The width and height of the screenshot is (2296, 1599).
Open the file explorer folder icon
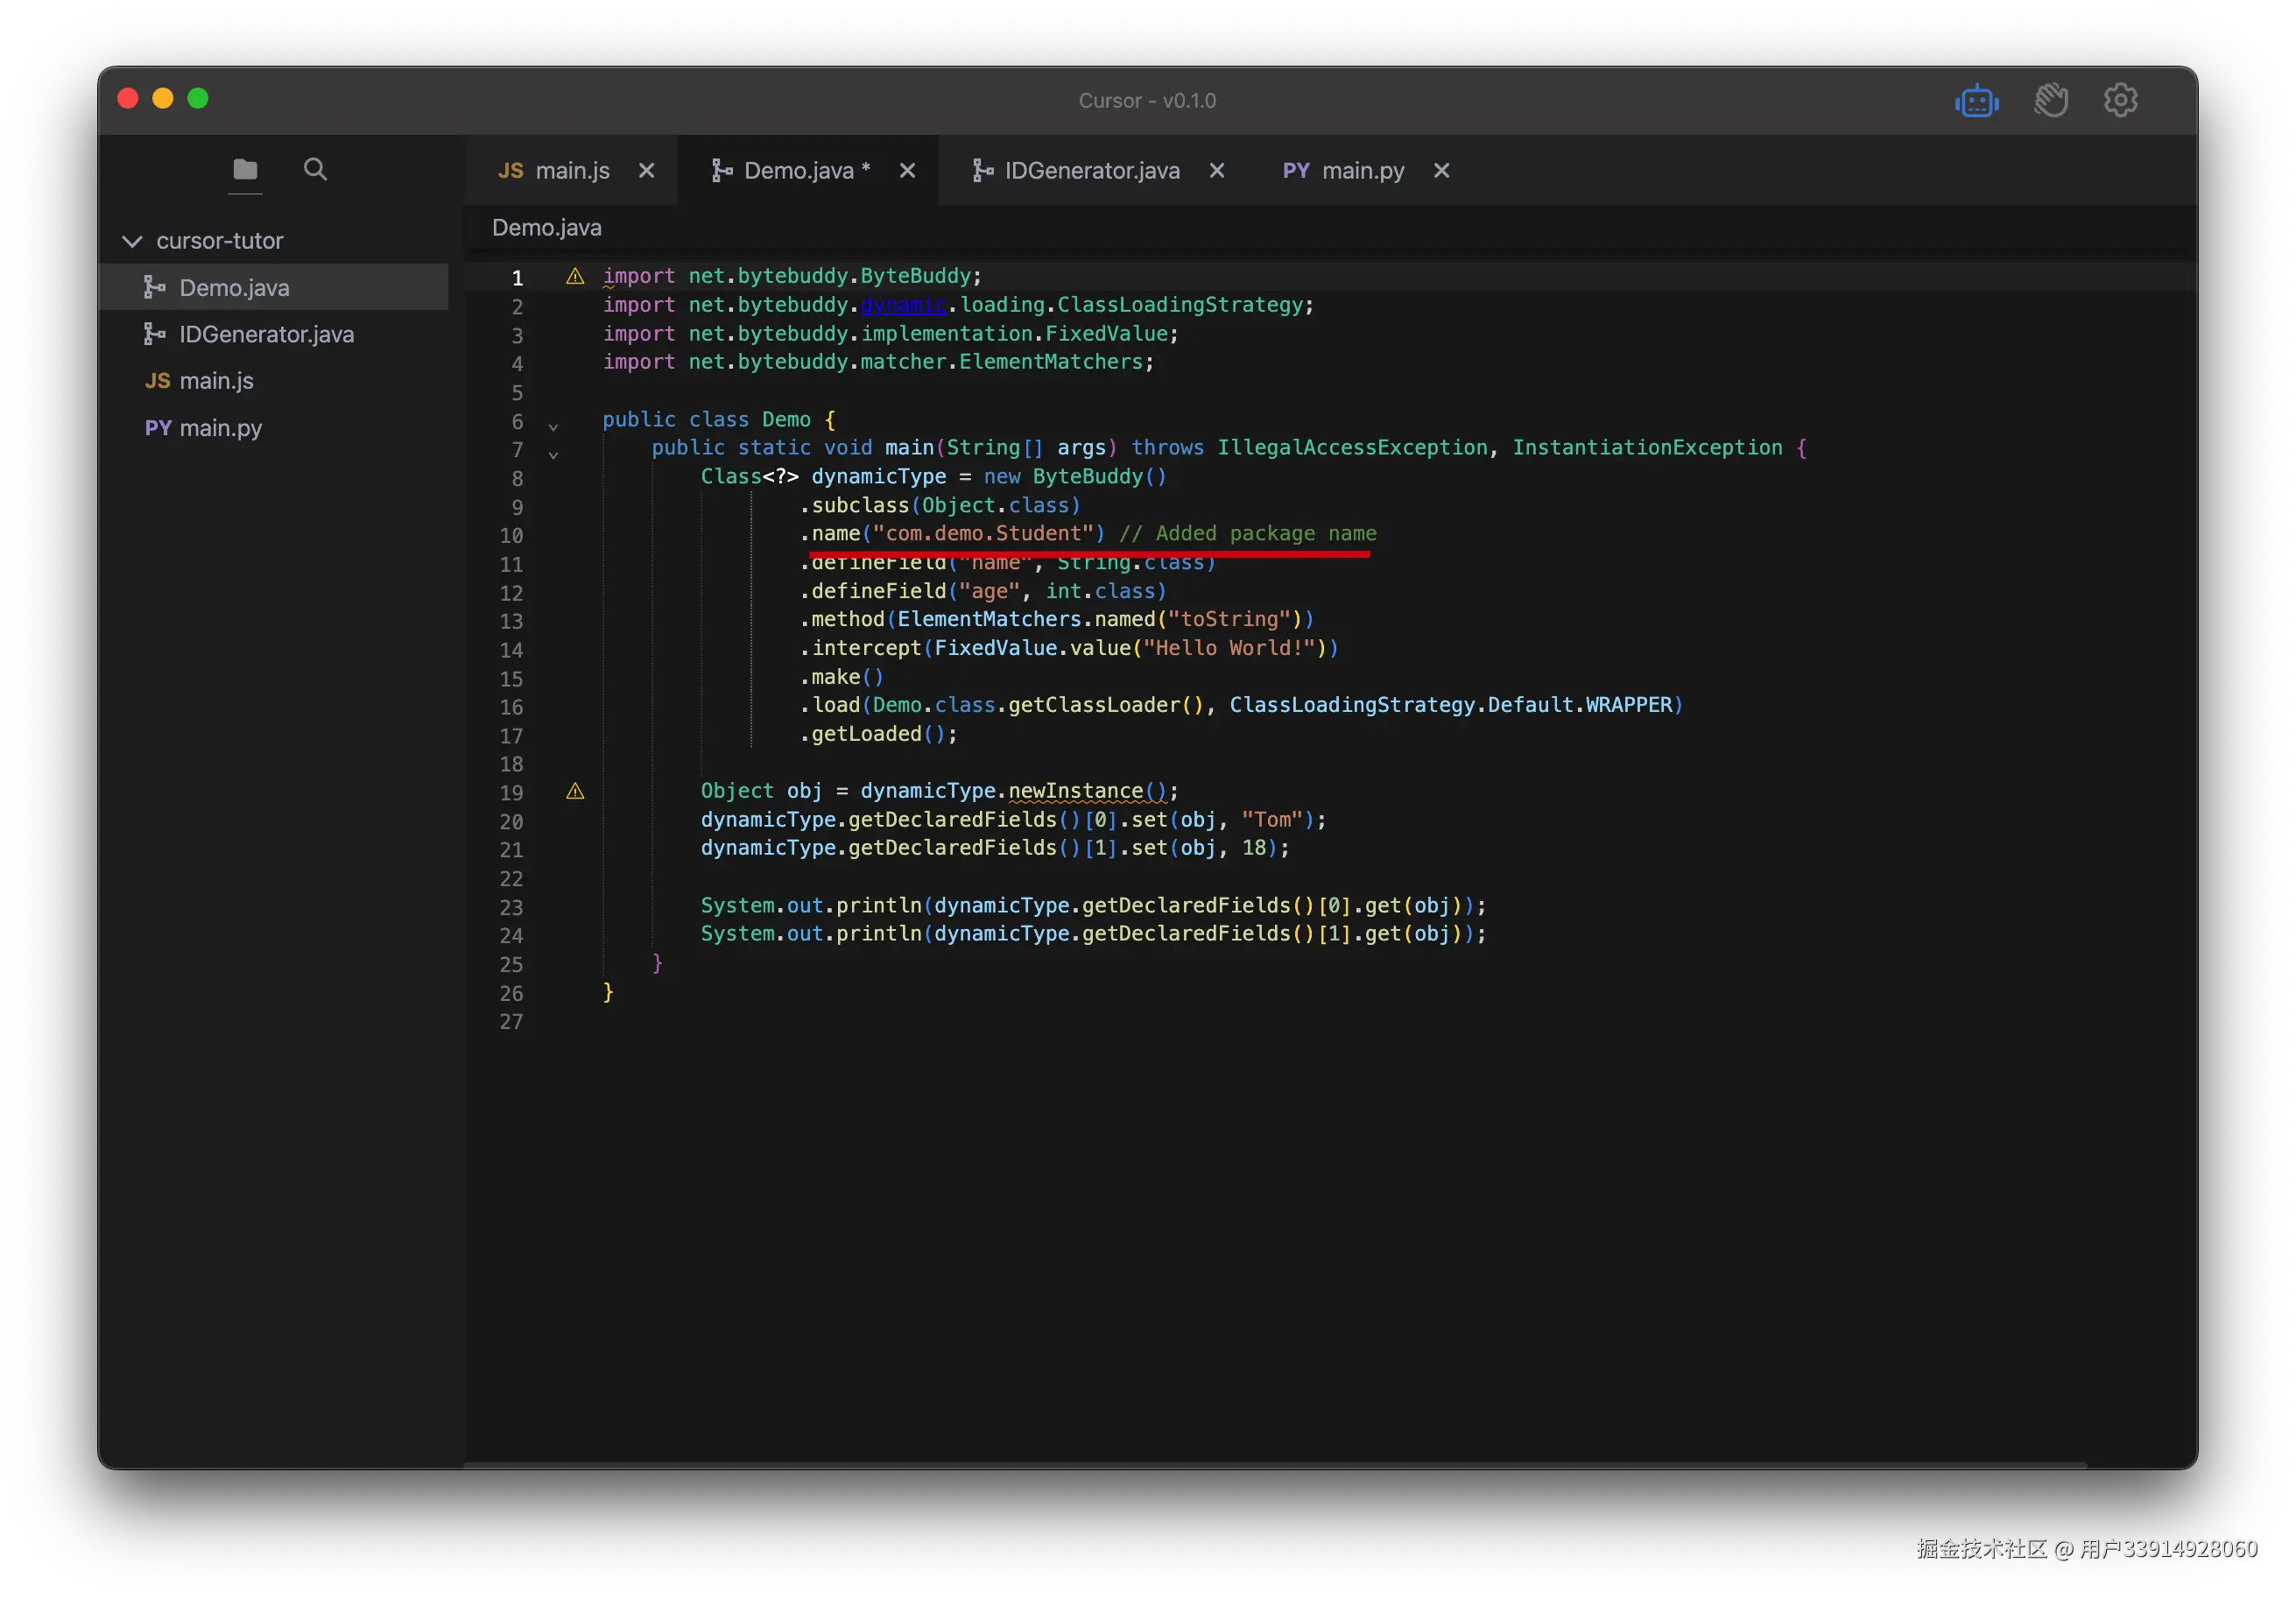[x=245, y=169]
